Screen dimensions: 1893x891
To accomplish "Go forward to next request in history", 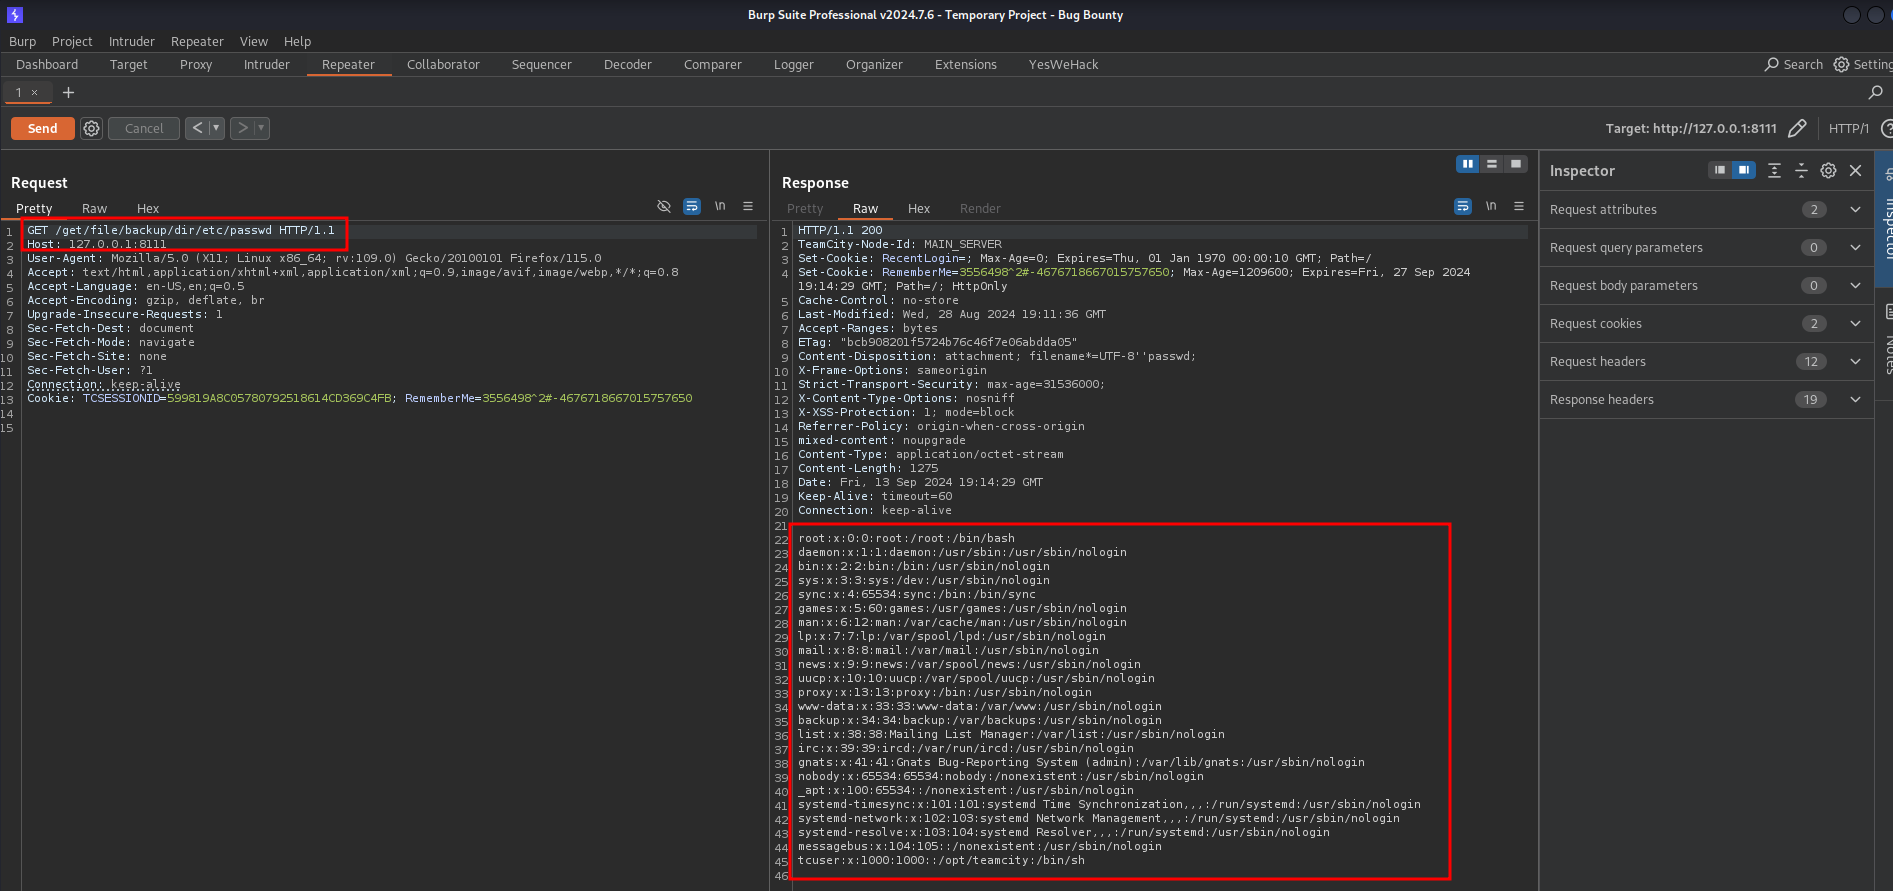I will tap(242, 128).
